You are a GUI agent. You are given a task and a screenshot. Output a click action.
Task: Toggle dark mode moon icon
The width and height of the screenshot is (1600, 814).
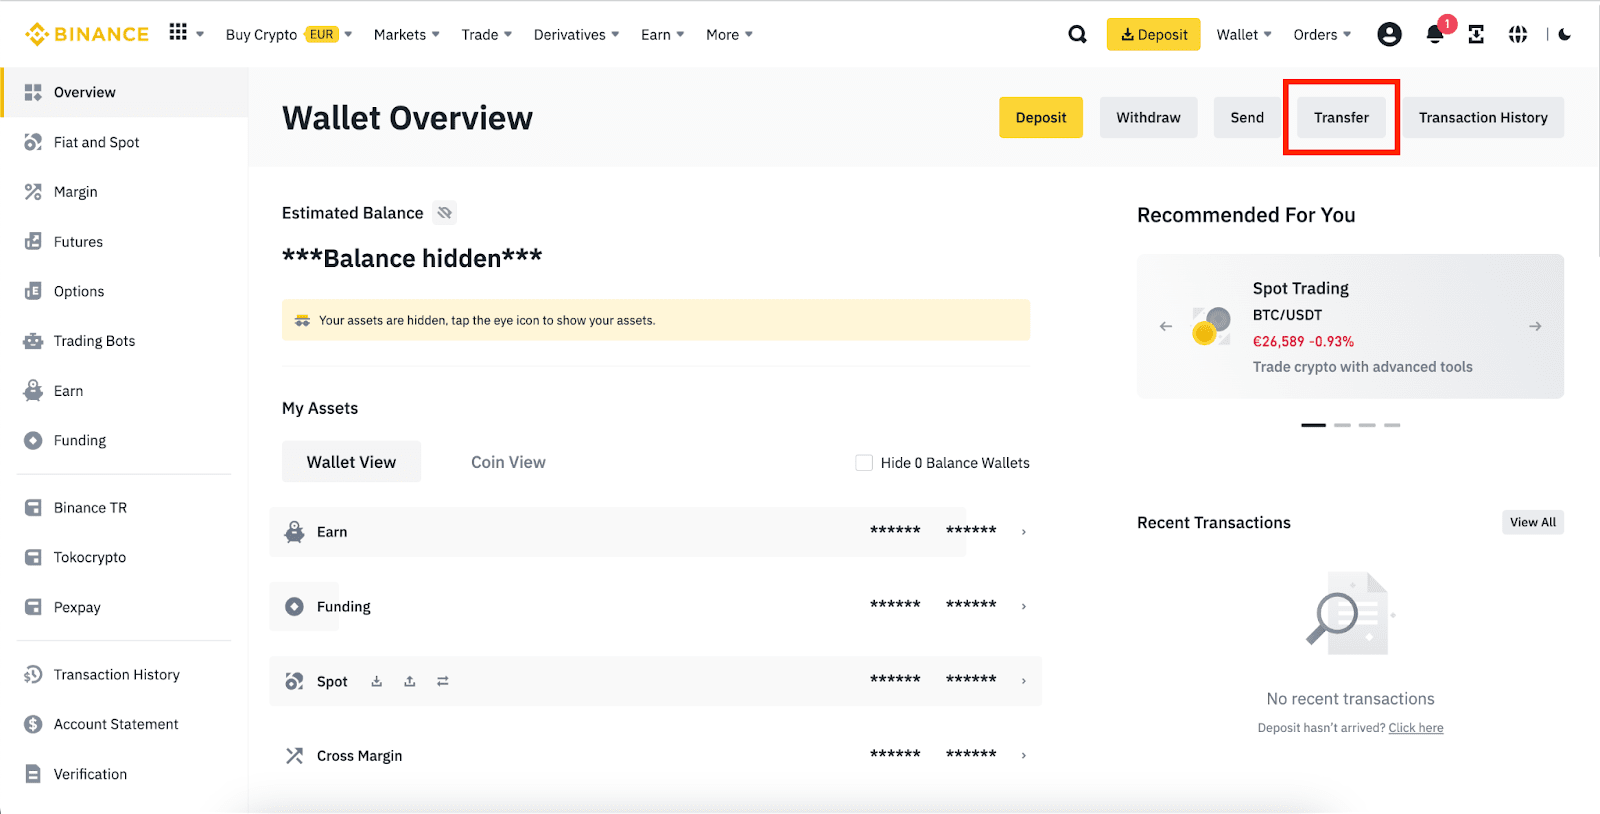pos(1565,34)
